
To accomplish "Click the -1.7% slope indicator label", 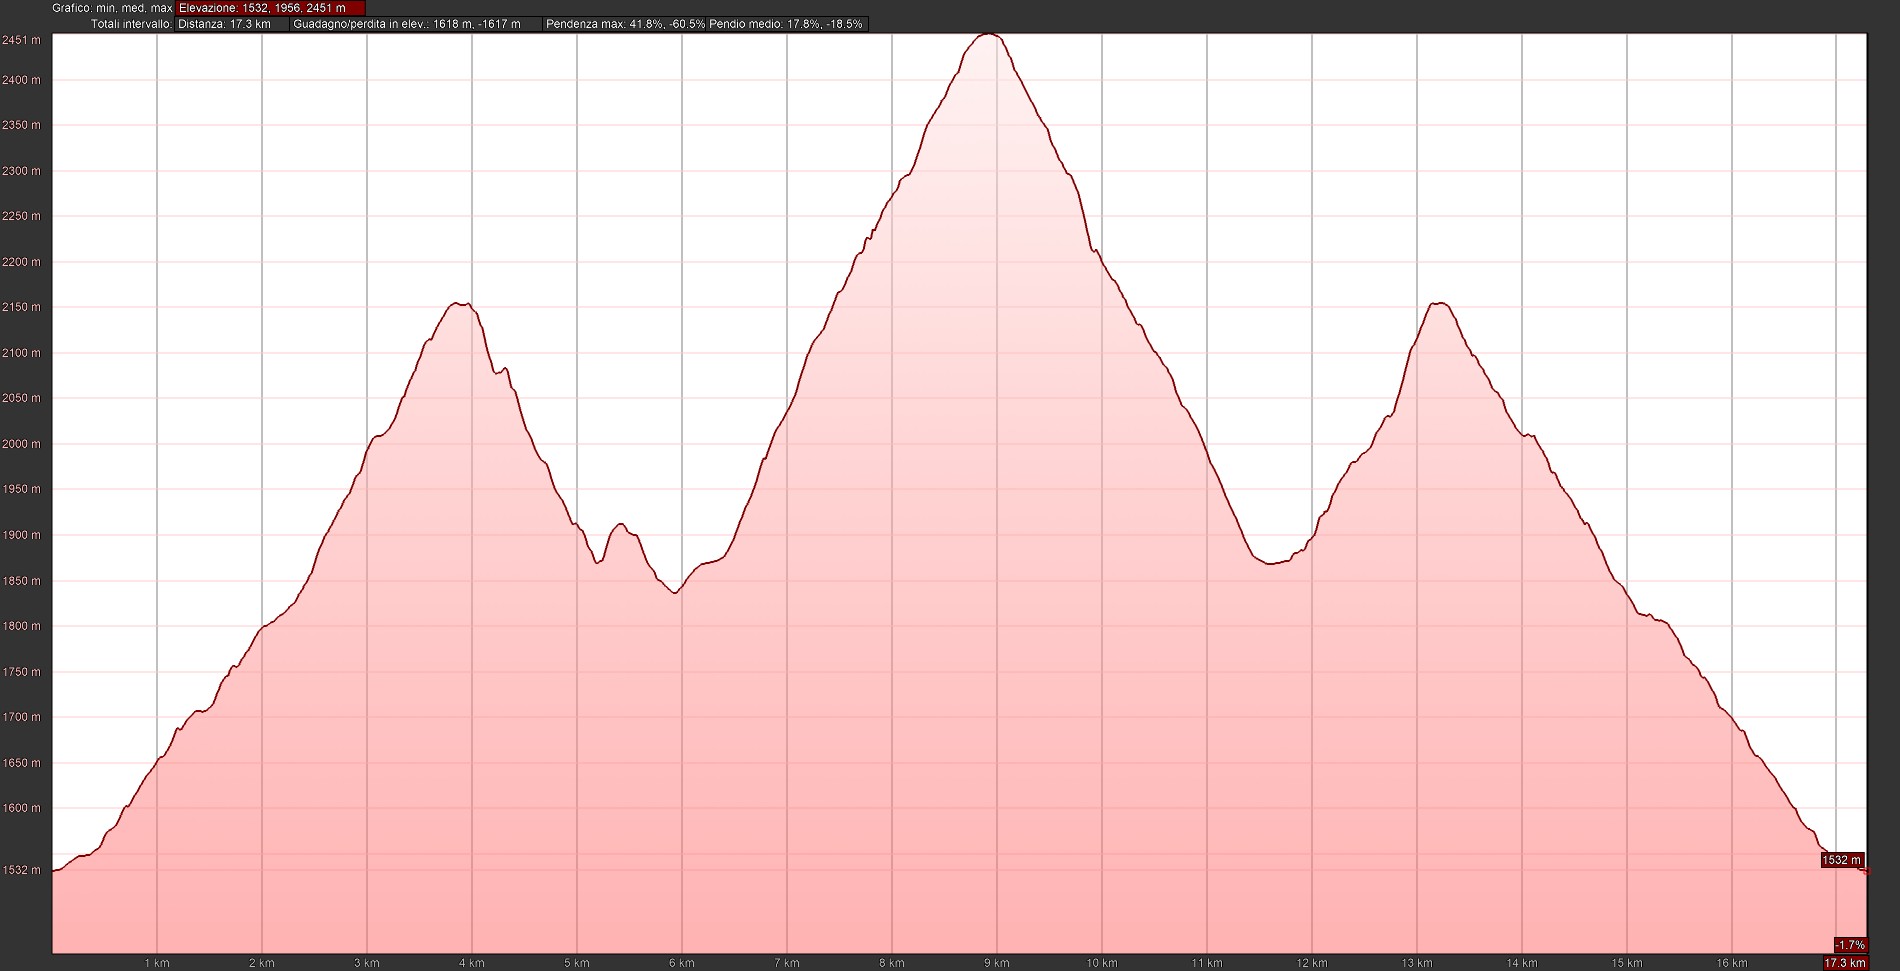I will coord(1849,945).
